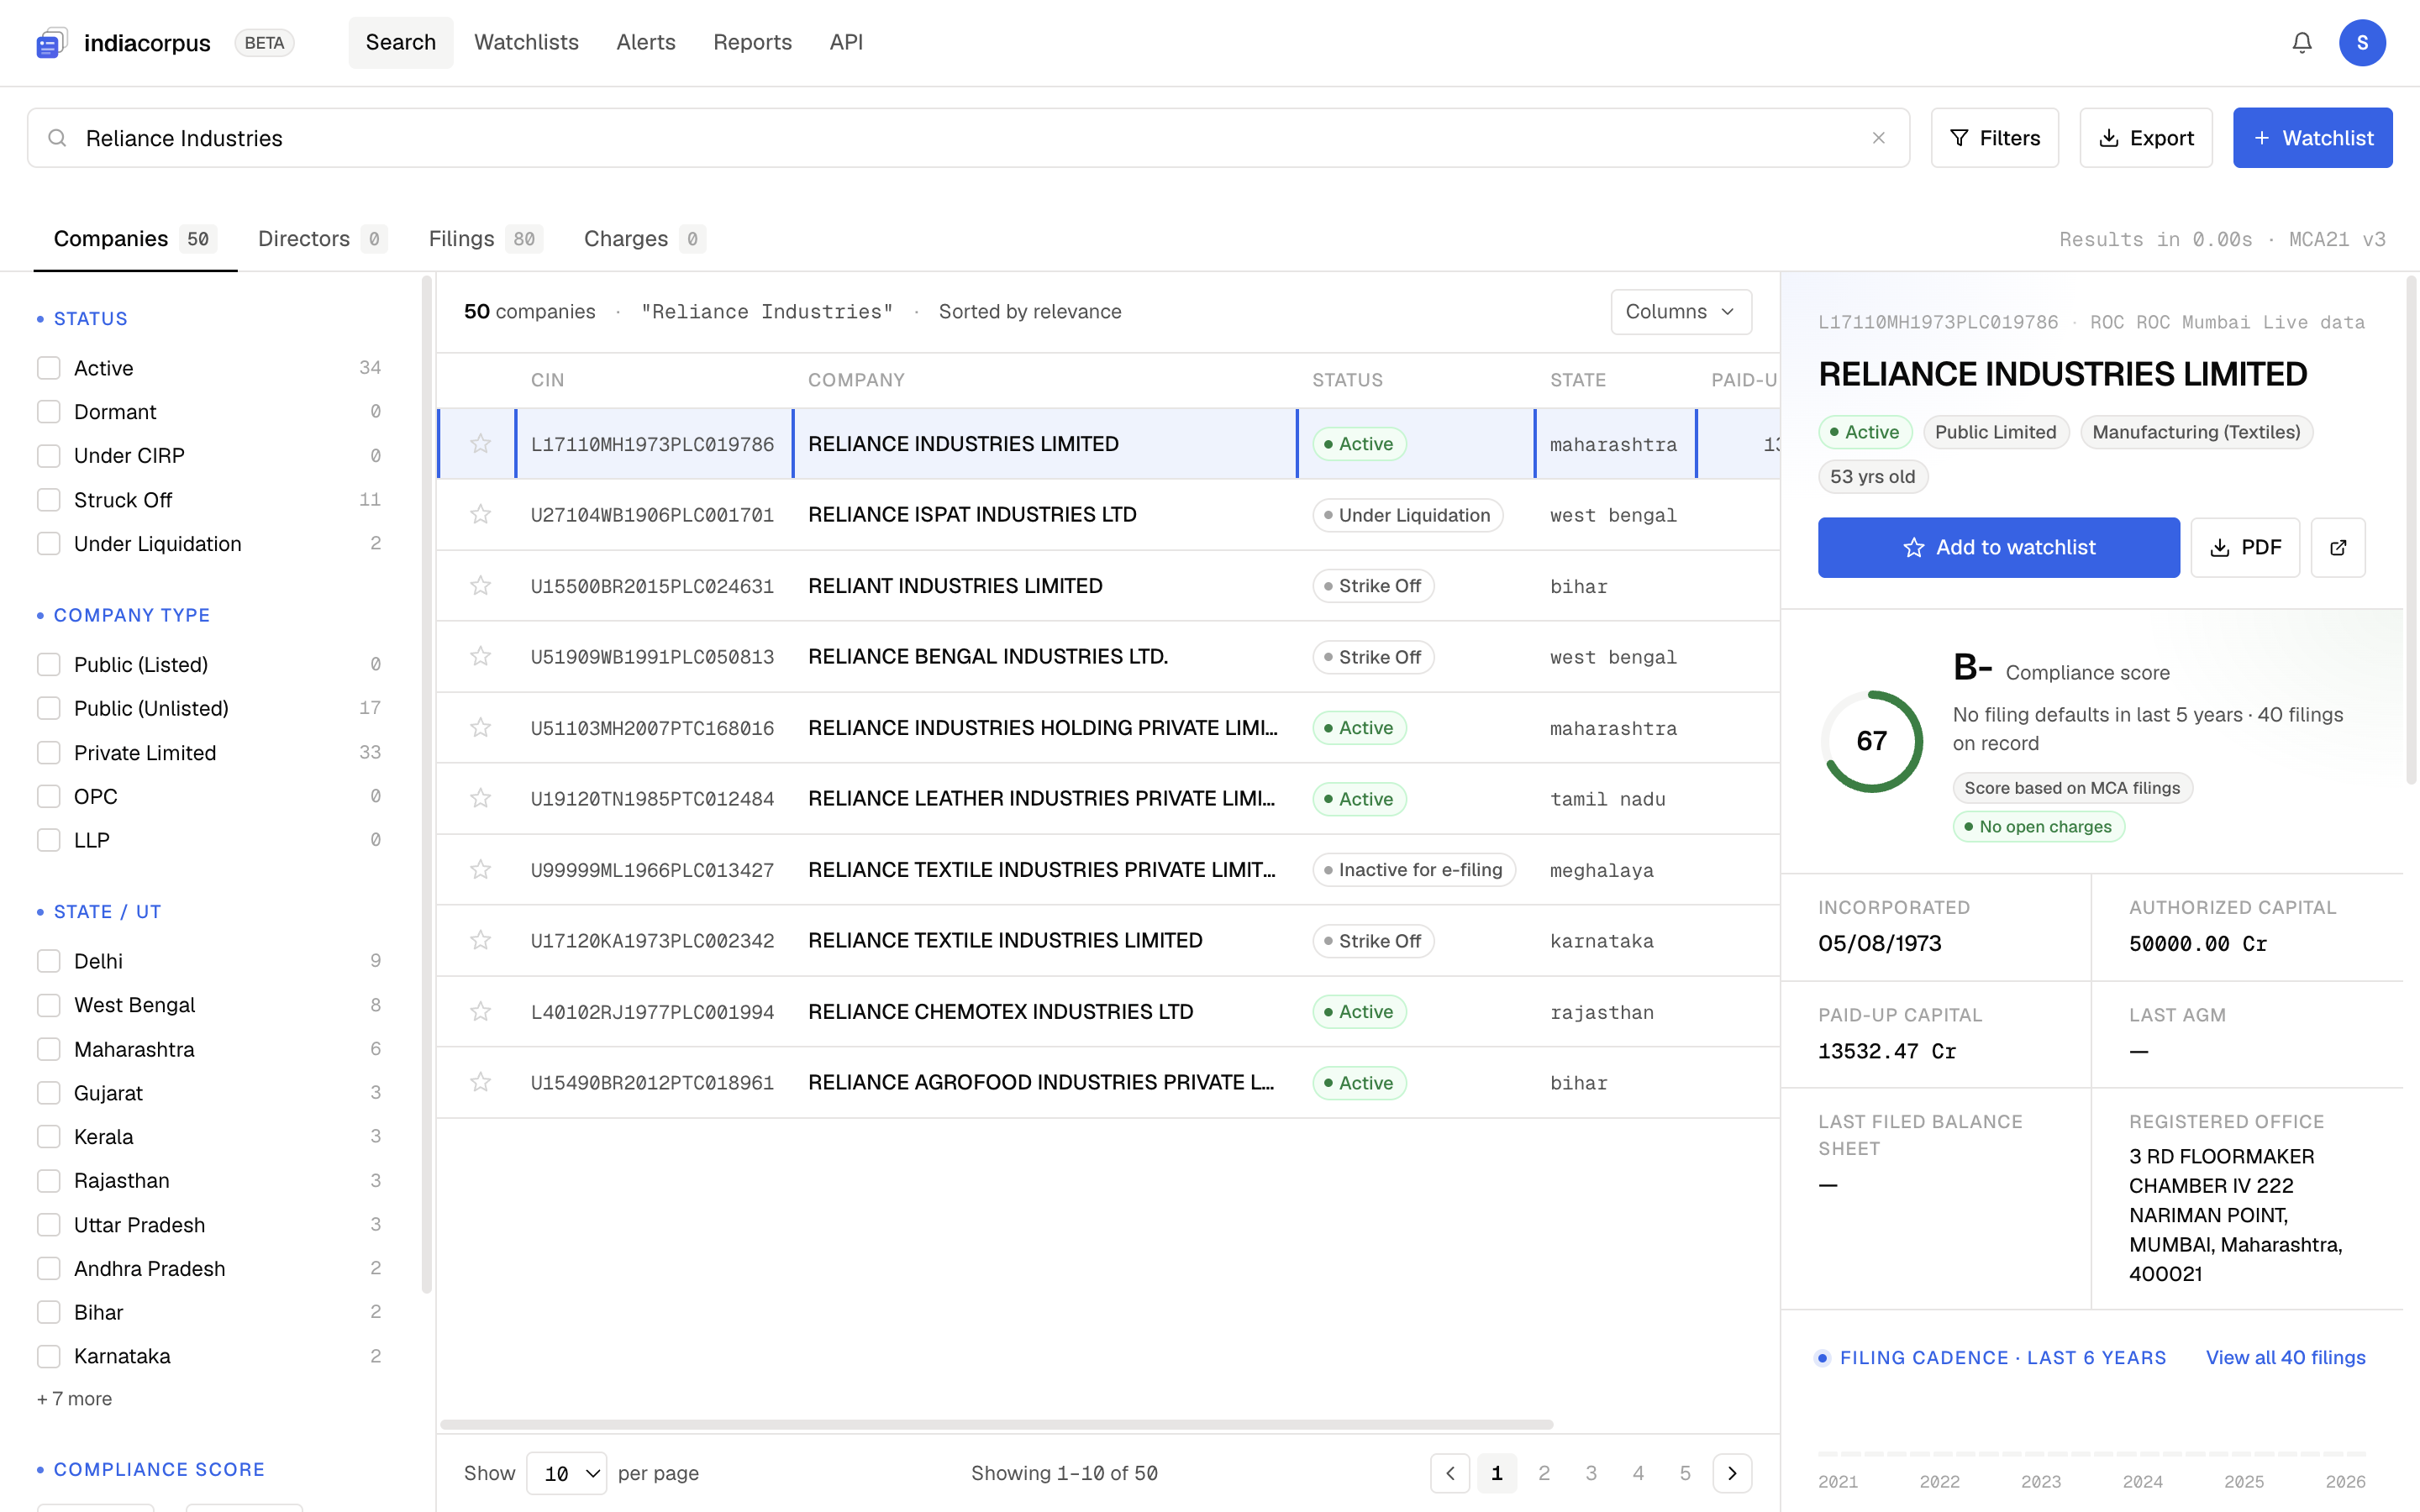Switch to the Charges tab
The height and width of the screenshot is (1512, 2420).
(645, 239)
